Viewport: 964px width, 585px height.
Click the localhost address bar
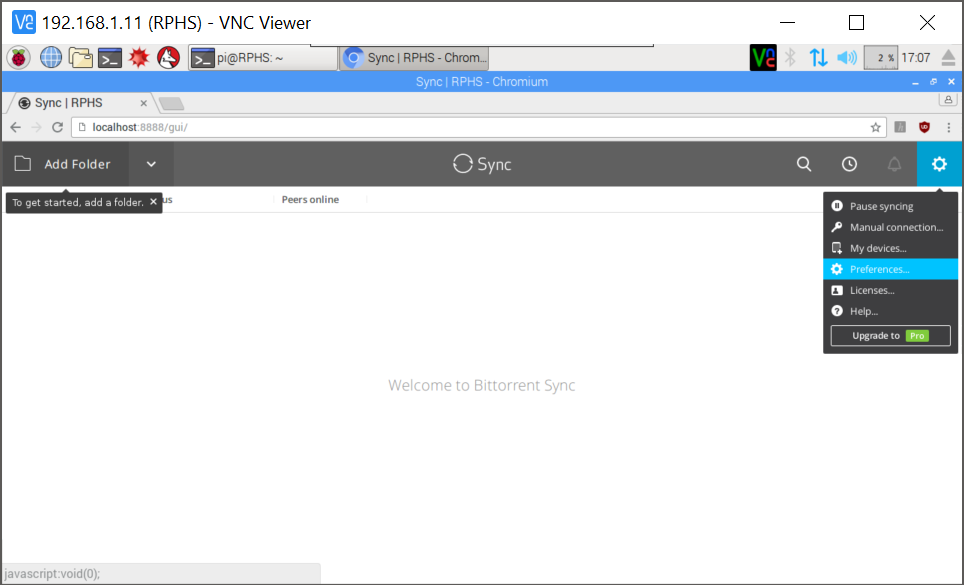(x=470, y=127)
